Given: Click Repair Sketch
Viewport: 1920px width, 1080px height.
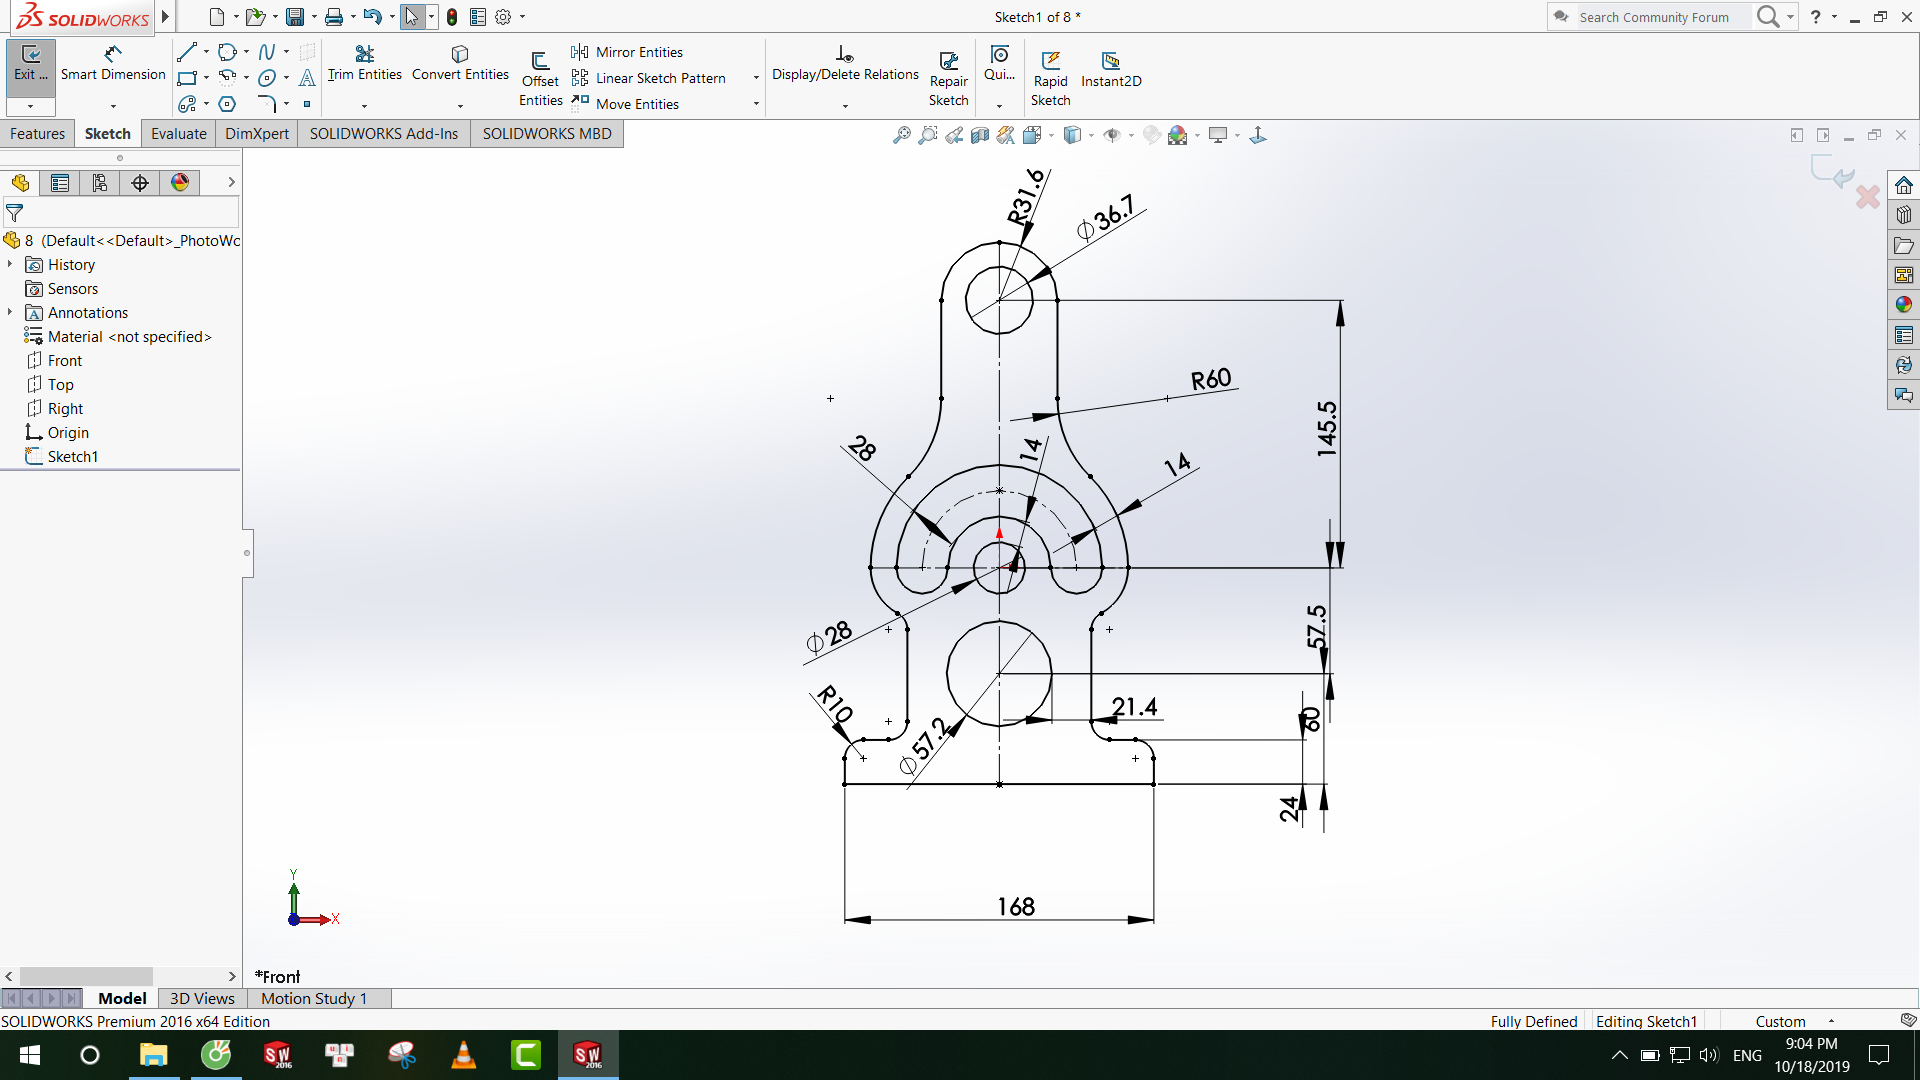Looking at the screenshot, I should tap(948, 78).
